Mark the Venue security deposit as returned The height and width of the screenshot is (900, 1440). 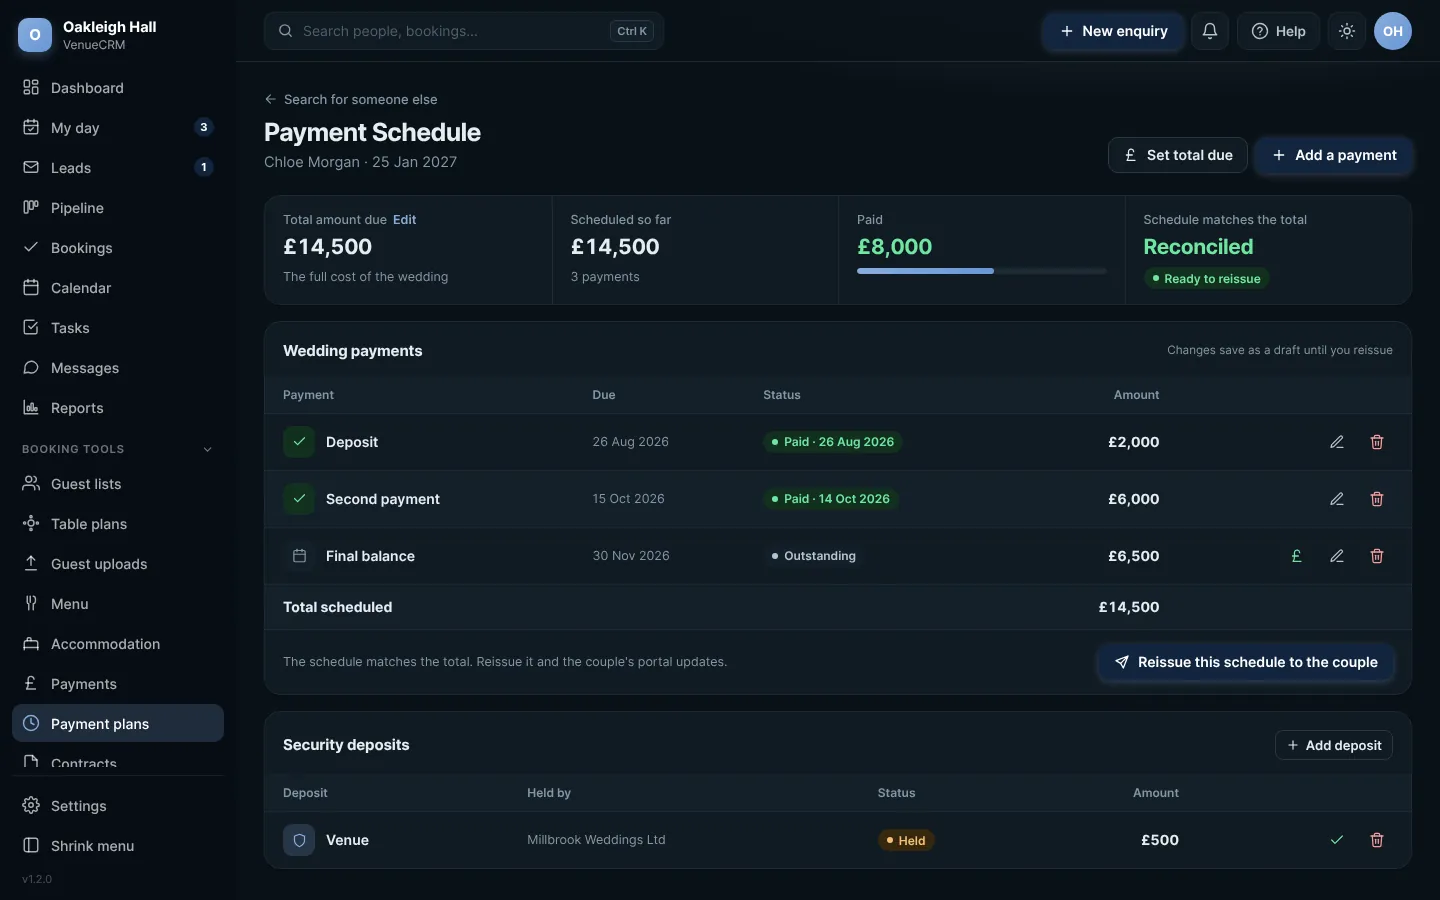click(x=1337, y=840)
